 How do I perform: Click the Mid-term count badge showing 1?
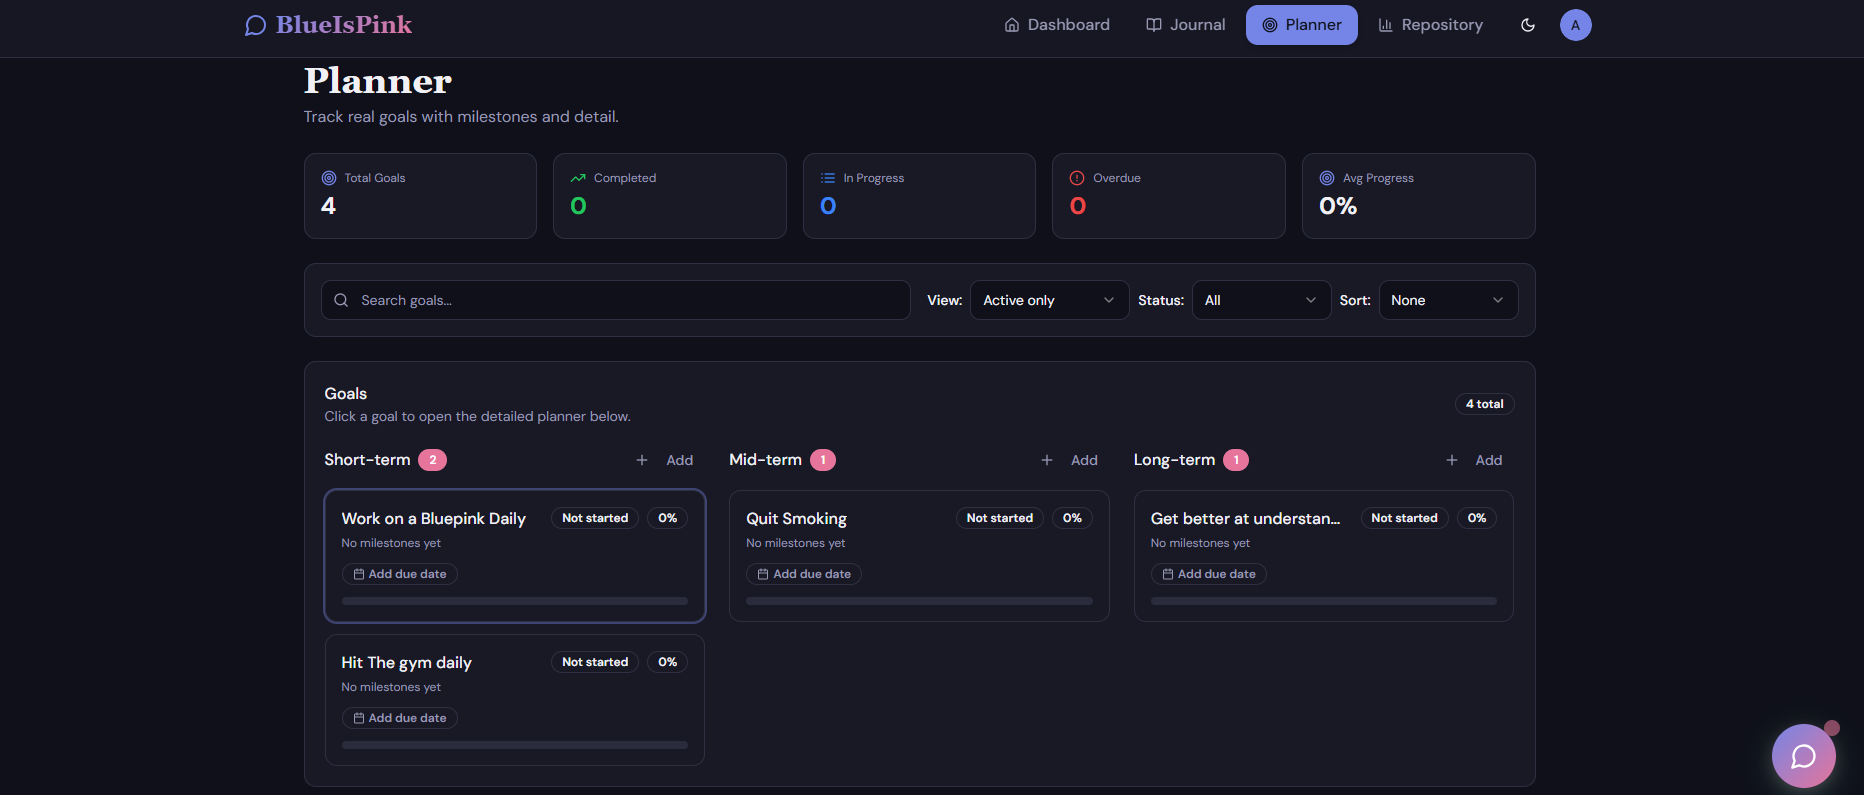(x=823, y=460)
